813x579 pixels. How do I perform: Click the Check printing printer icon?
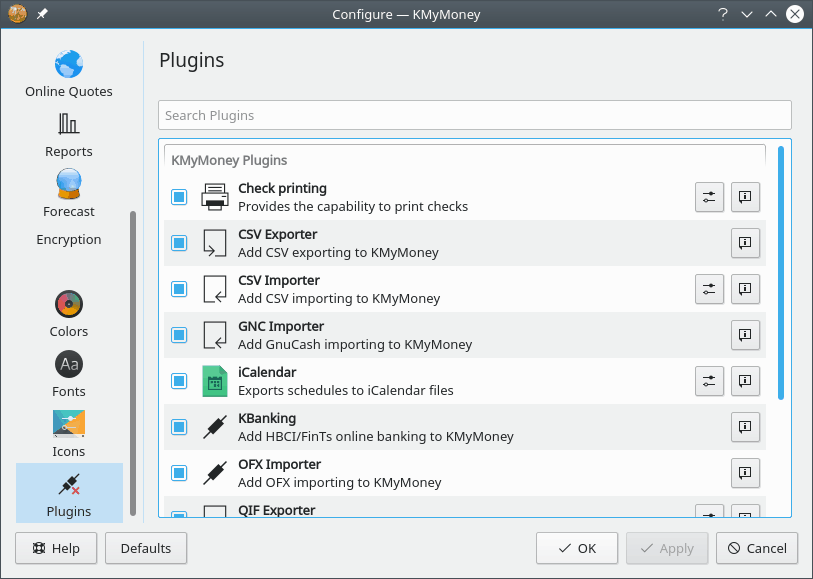[x=215, y=197]
